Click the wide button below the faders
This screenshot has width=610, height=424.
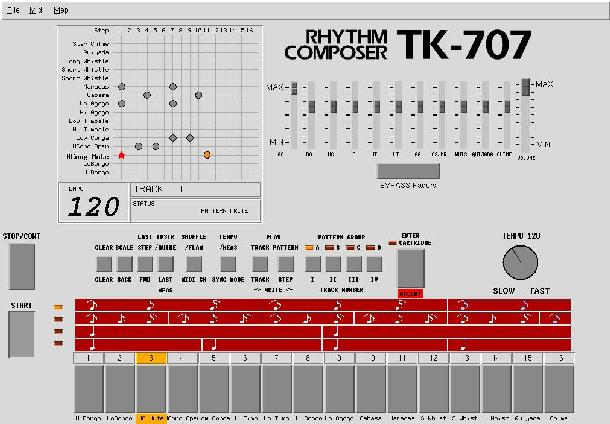[x=408, y=171]
